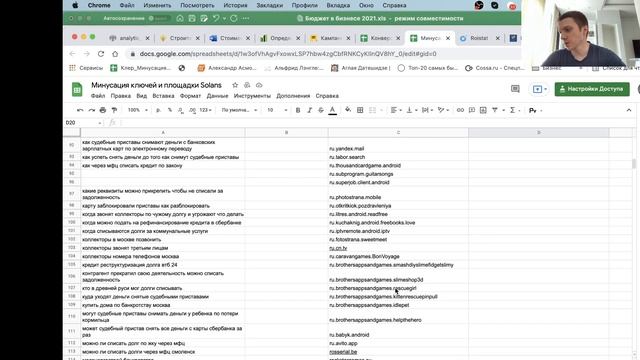640x360 pixels.
Task: Insert chart via toolbar icon
Action: pyautogui.click(x=483, y=110)
